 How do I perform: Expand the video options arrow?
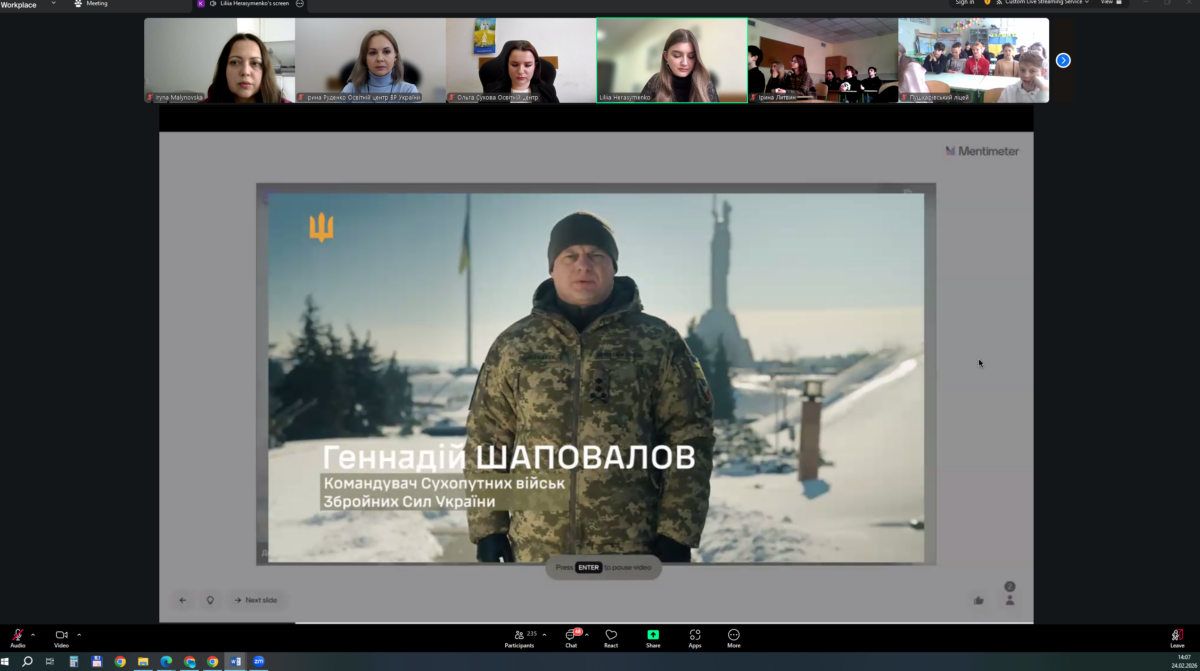(79, 634)
